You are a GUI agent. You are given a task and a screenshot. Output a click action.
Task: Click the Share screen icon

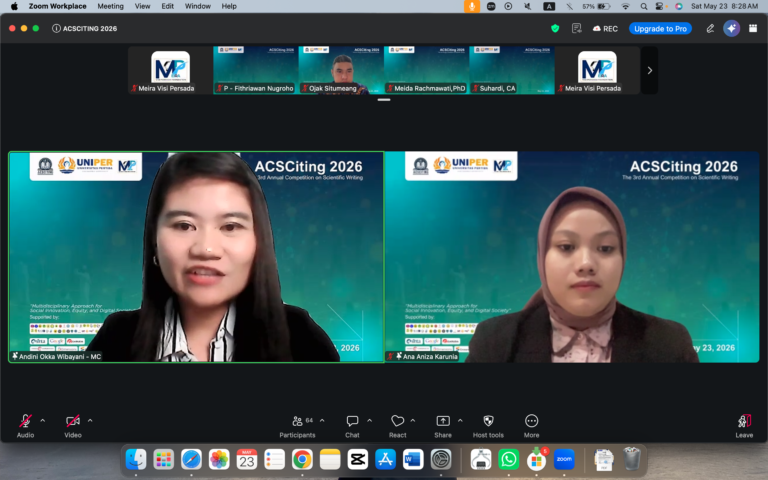(443, 421)
